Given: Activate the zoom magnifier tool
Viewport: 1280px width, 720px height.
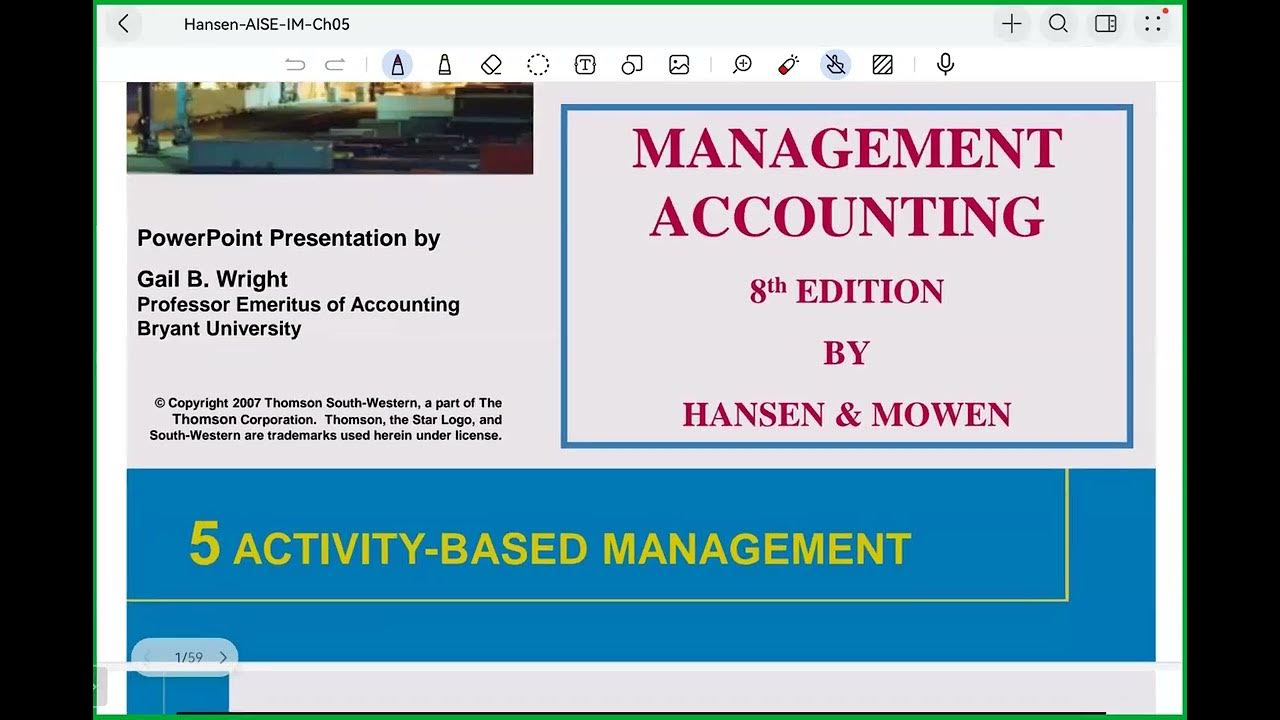Looking at the screenshot, I should point(742,65).
